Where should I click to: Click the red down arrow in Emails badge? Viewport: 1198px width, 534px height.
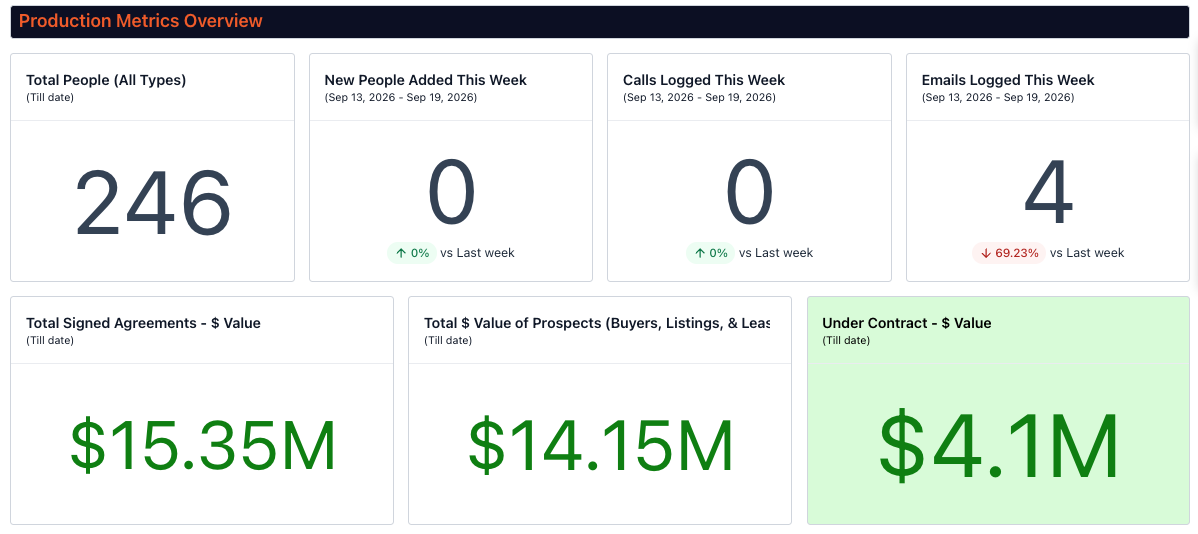(x=986, y=253)
